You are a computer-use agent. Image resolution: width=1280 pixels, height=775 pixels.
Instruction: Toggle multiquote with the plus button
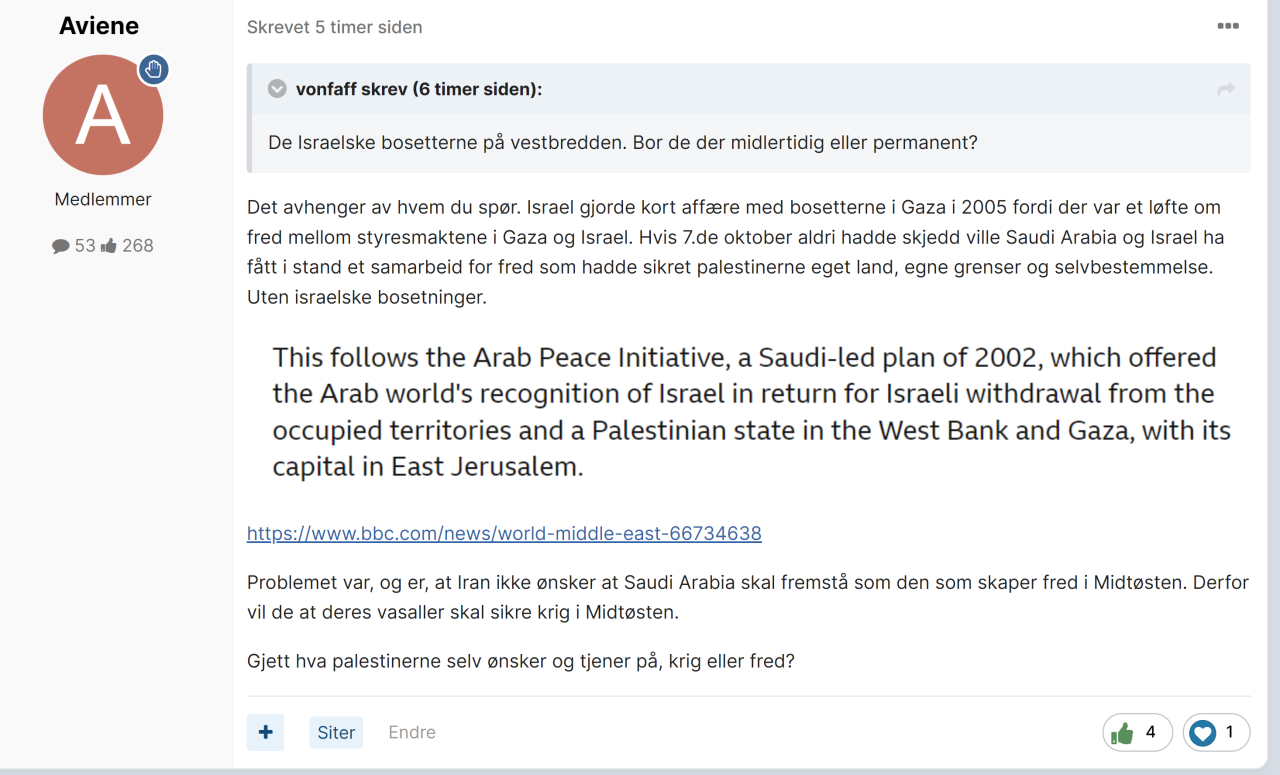265,732
